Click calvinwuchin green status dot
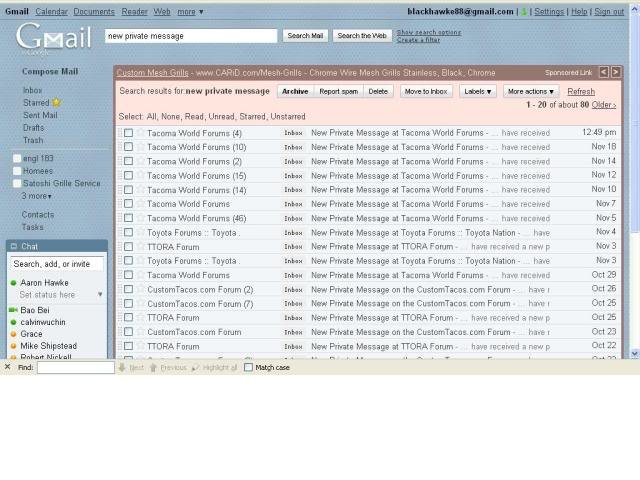640x480 pixels. coord(13,322)
